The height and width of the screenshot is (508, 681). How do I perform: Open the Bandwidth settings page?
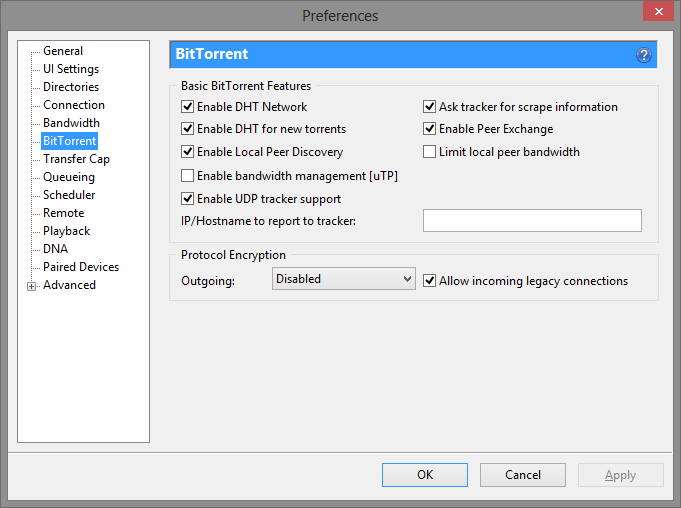pos(71,123)
